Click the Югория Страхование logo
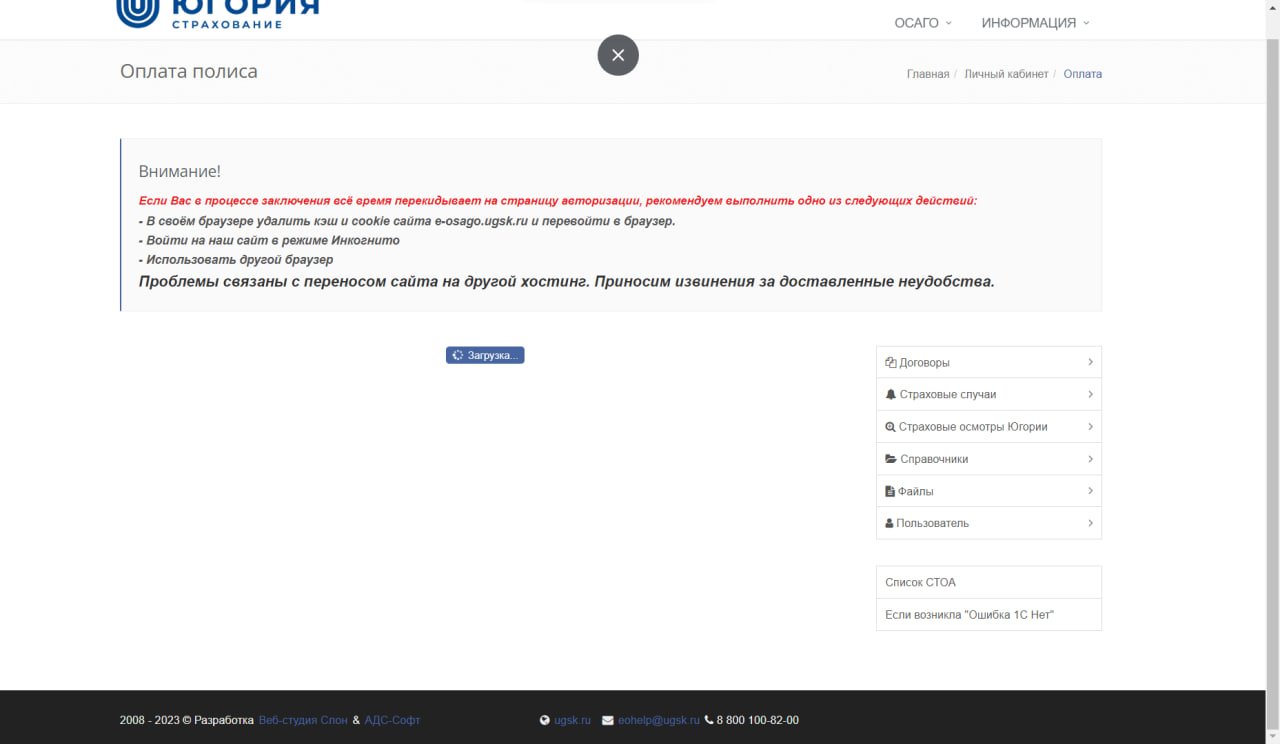Image resolution: width=1280 pixels, height=744 pixels. coord(217,13)
